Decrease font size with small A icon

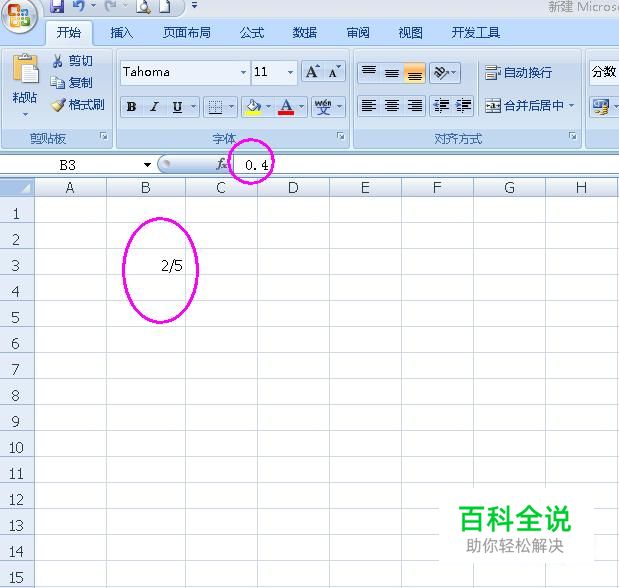pyautogui.click(x=334, y=72)
